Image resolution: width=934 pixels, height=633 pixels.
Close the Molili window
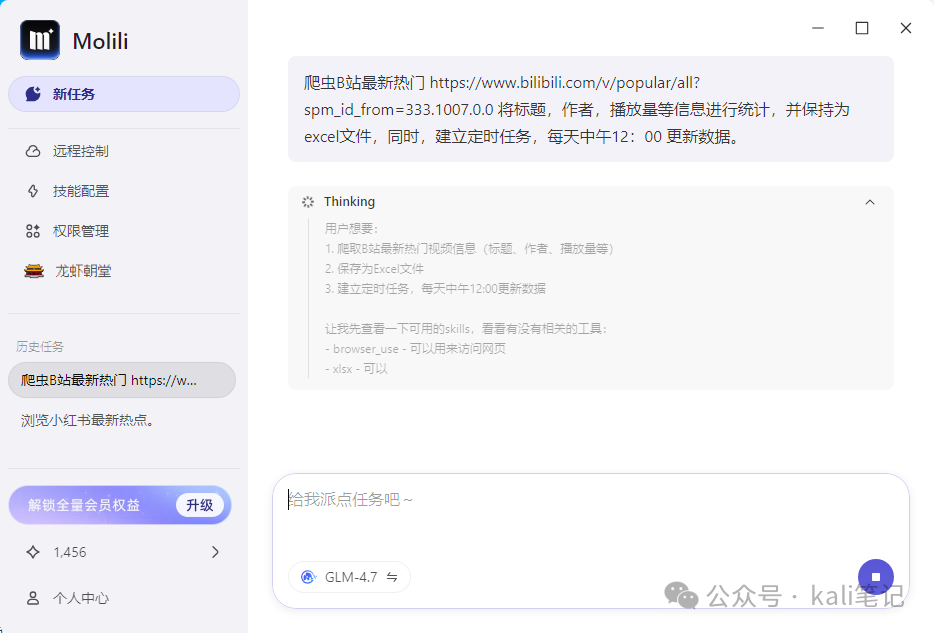906,28
